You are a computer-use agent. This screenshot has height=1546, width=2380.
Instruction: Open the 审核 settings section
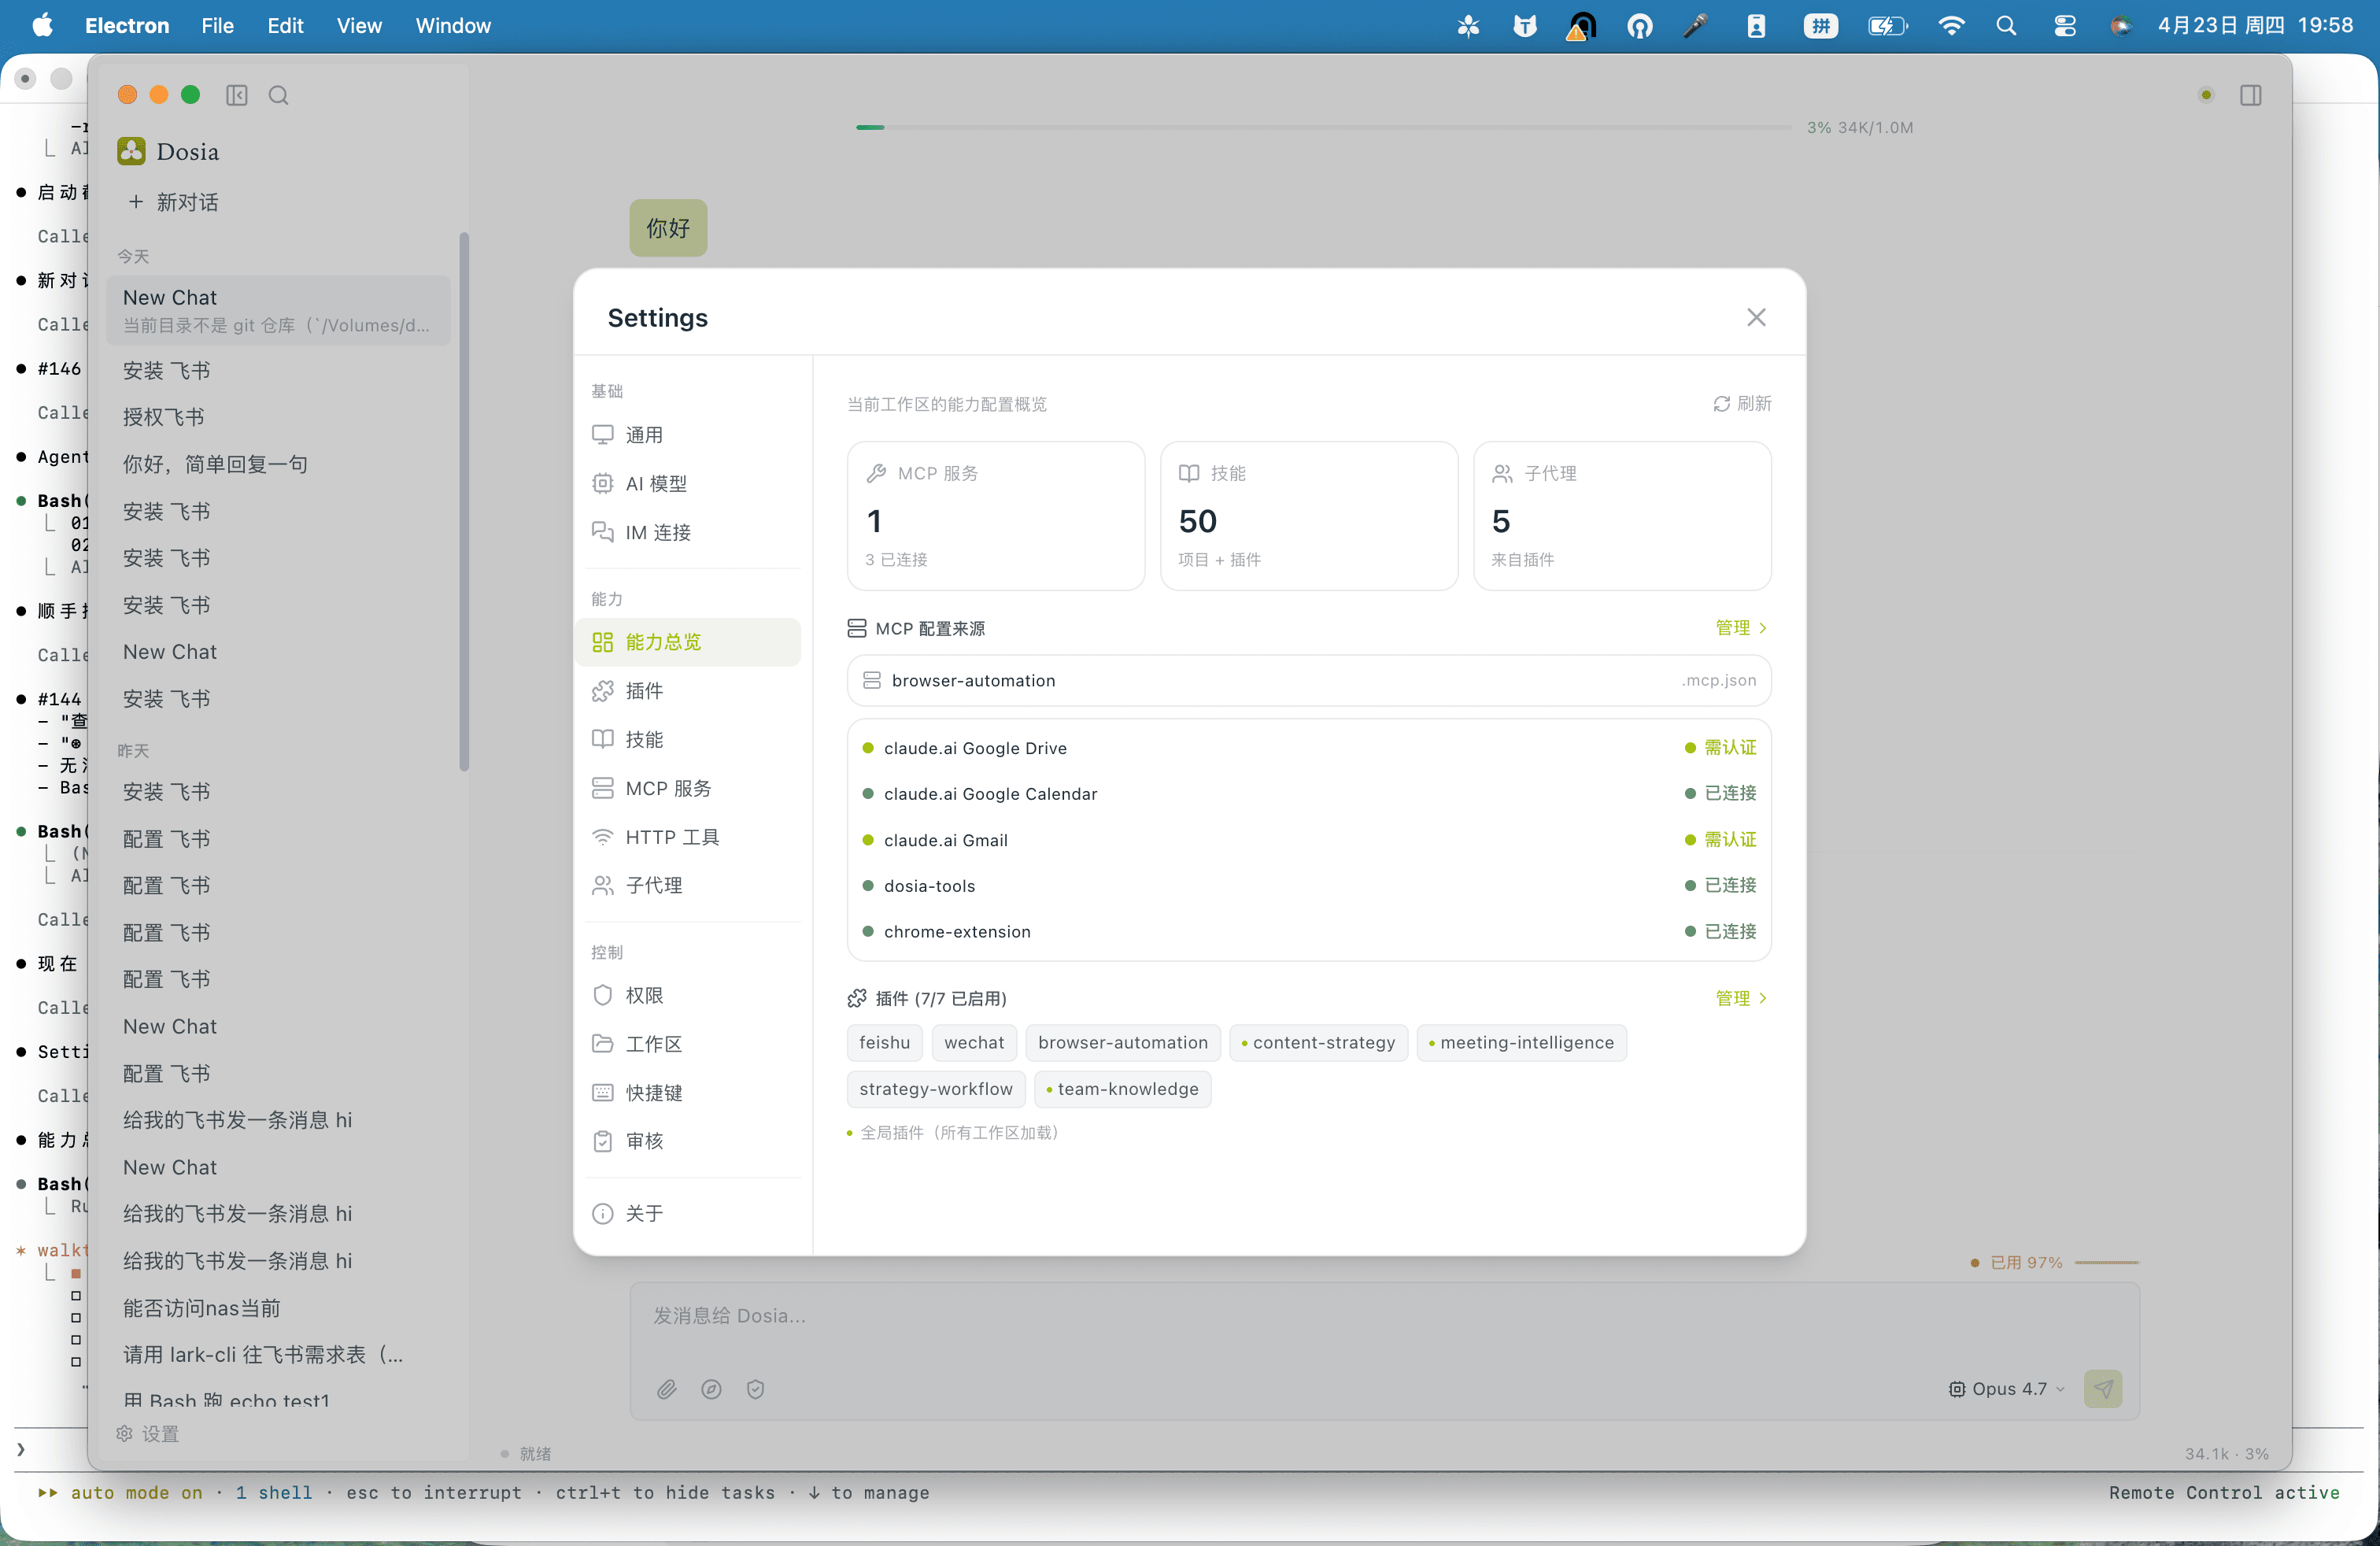[x=689, y=1141]
